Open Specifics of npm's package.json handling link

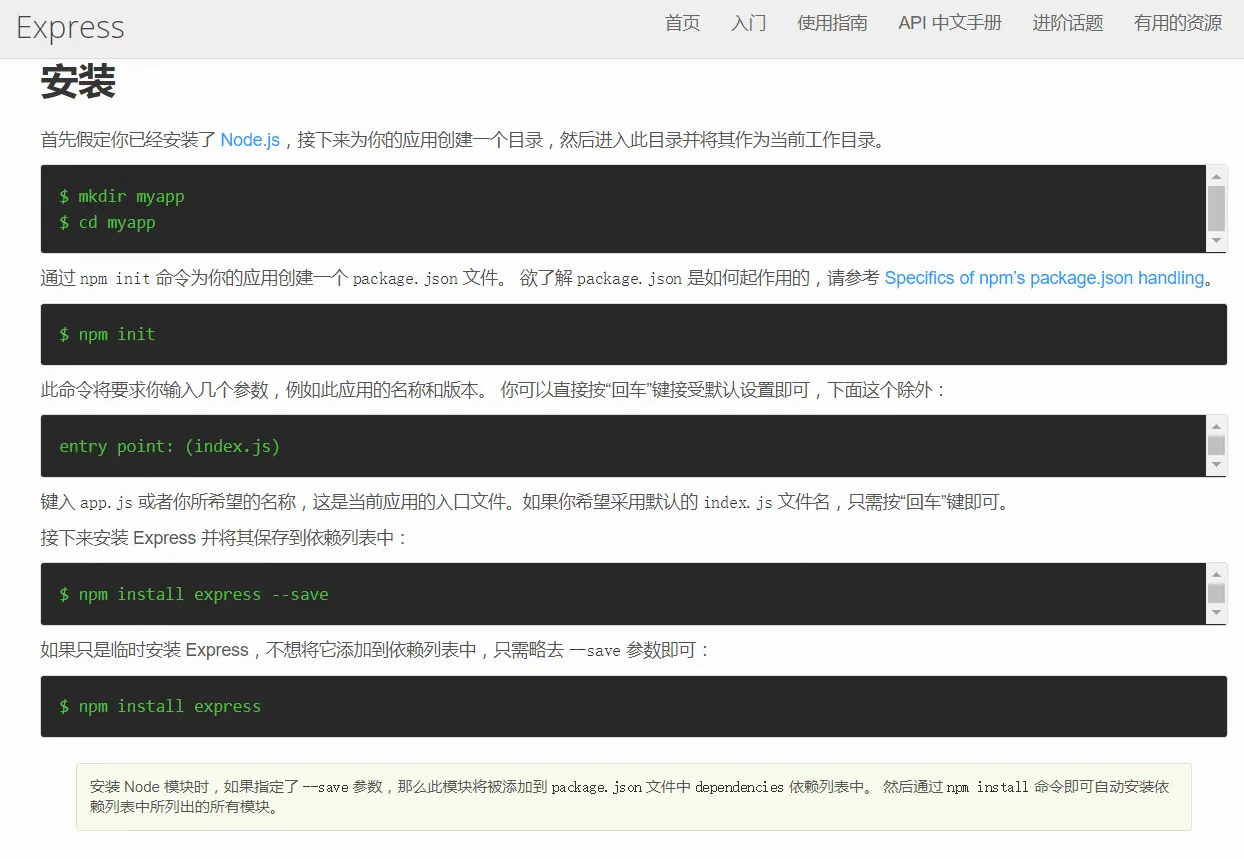(x=1044, y=278)
